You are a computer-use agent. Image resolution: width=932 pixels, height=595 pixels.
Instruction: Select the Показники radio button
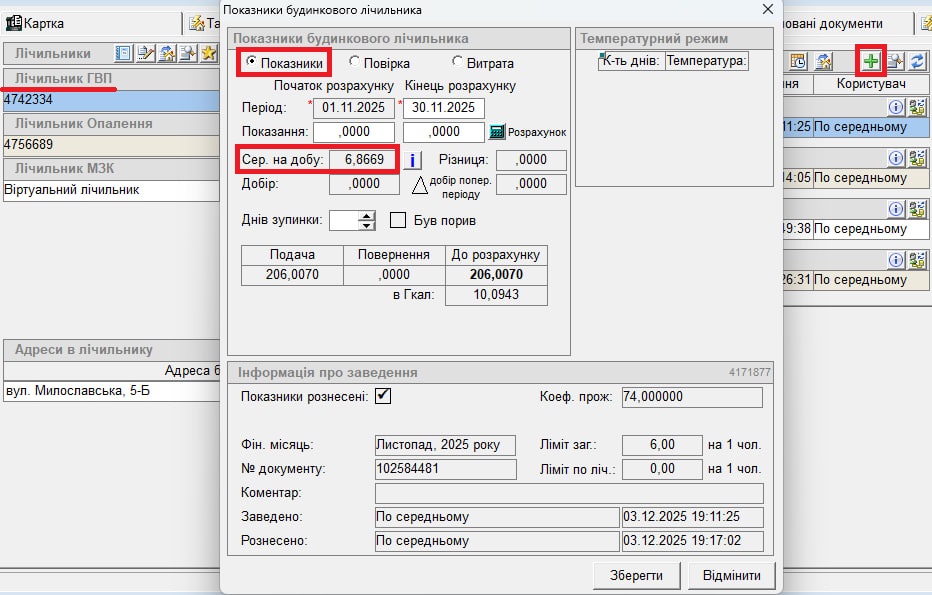pos(252,63)
